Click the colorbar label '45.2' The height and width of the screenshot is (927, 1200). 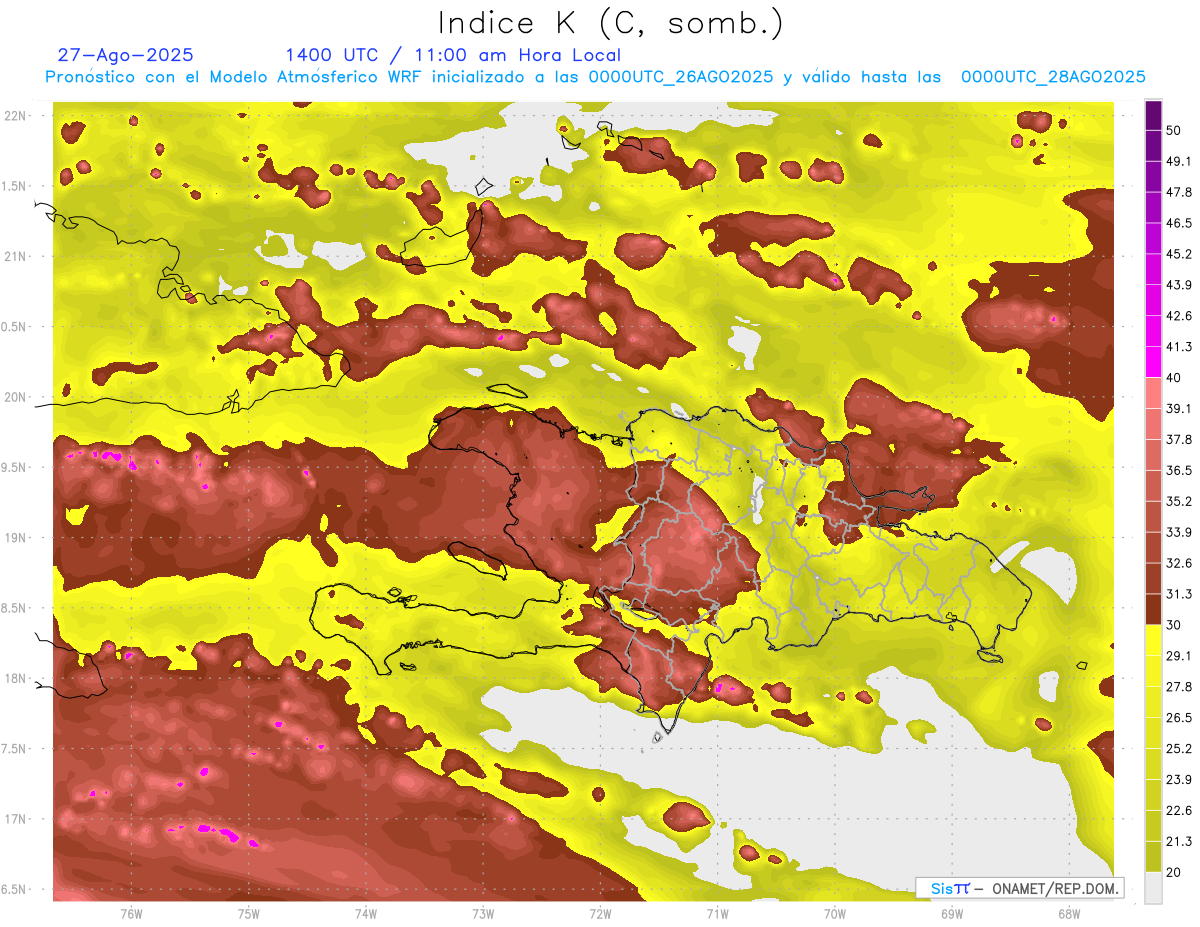coord(1179,254)
